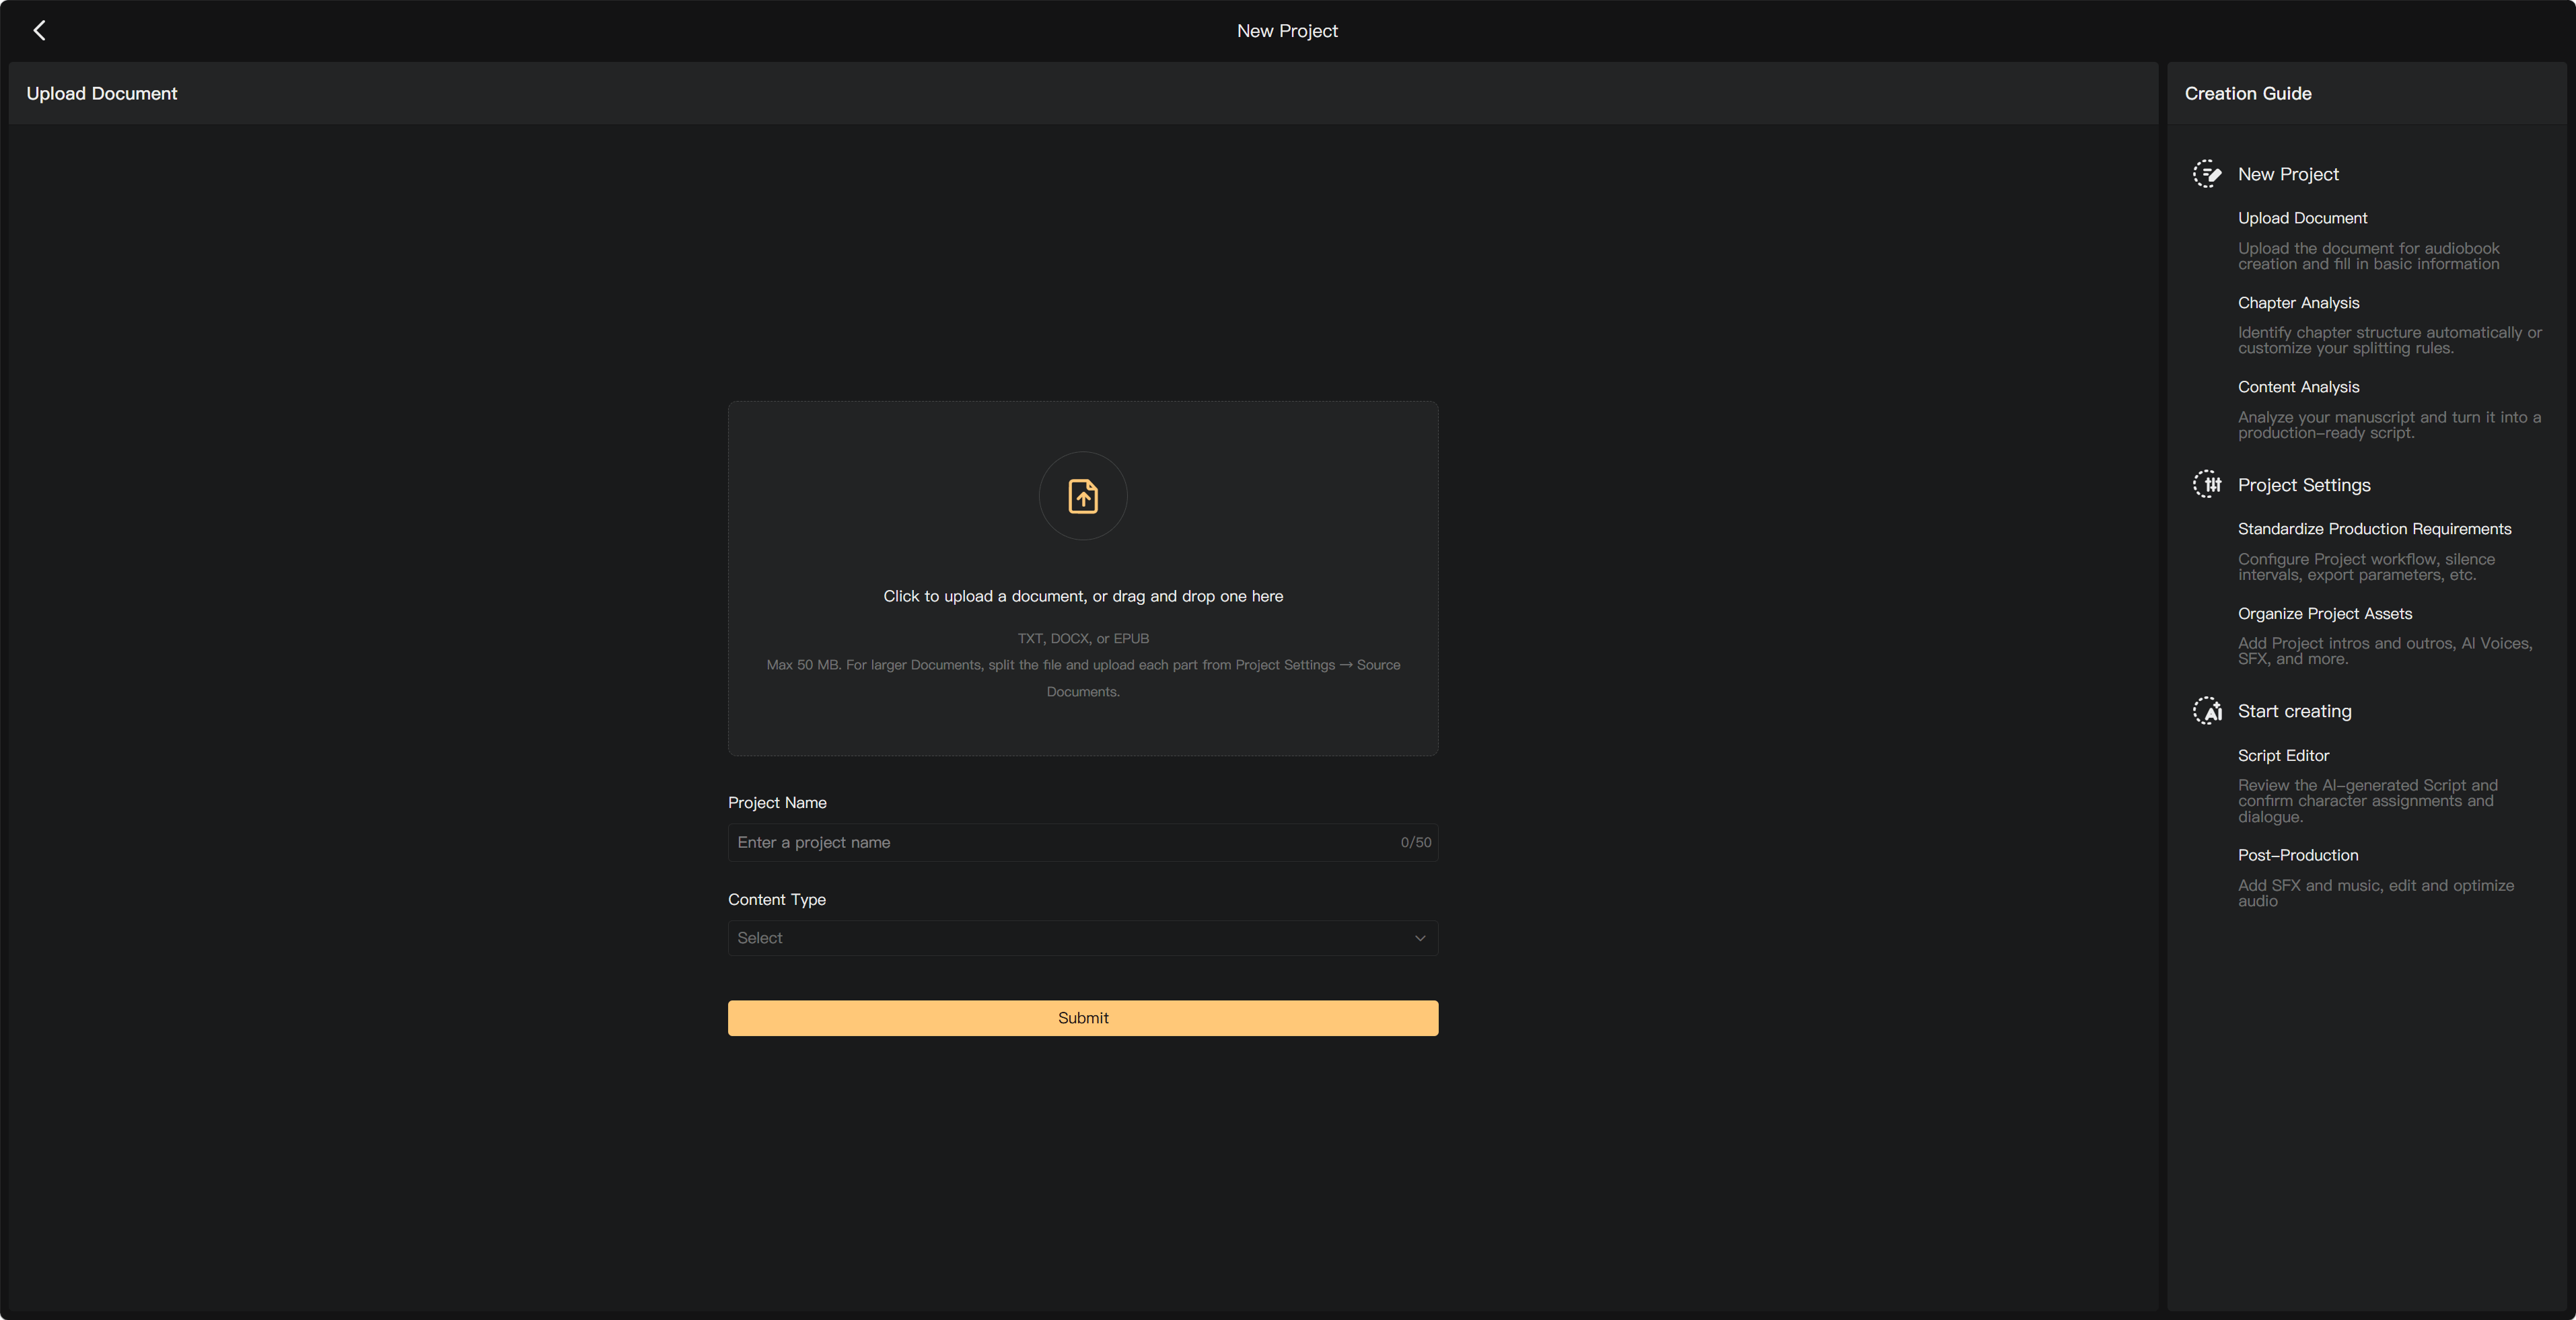The height and width of the screenshot is (1320, 2576).
Task: Click 'TXT, DOCX, or EPUB' format text
Action: [1083, 638]
